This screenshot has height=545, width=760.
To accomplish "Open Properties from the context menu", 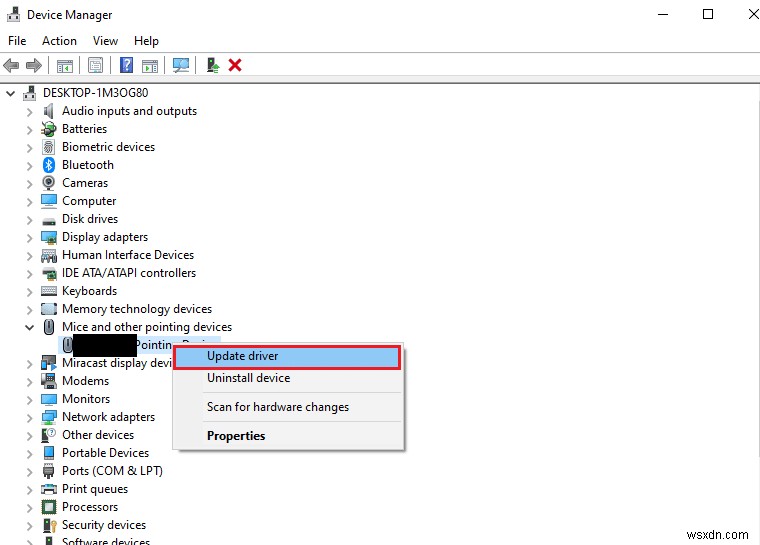I will pos(287,435).
